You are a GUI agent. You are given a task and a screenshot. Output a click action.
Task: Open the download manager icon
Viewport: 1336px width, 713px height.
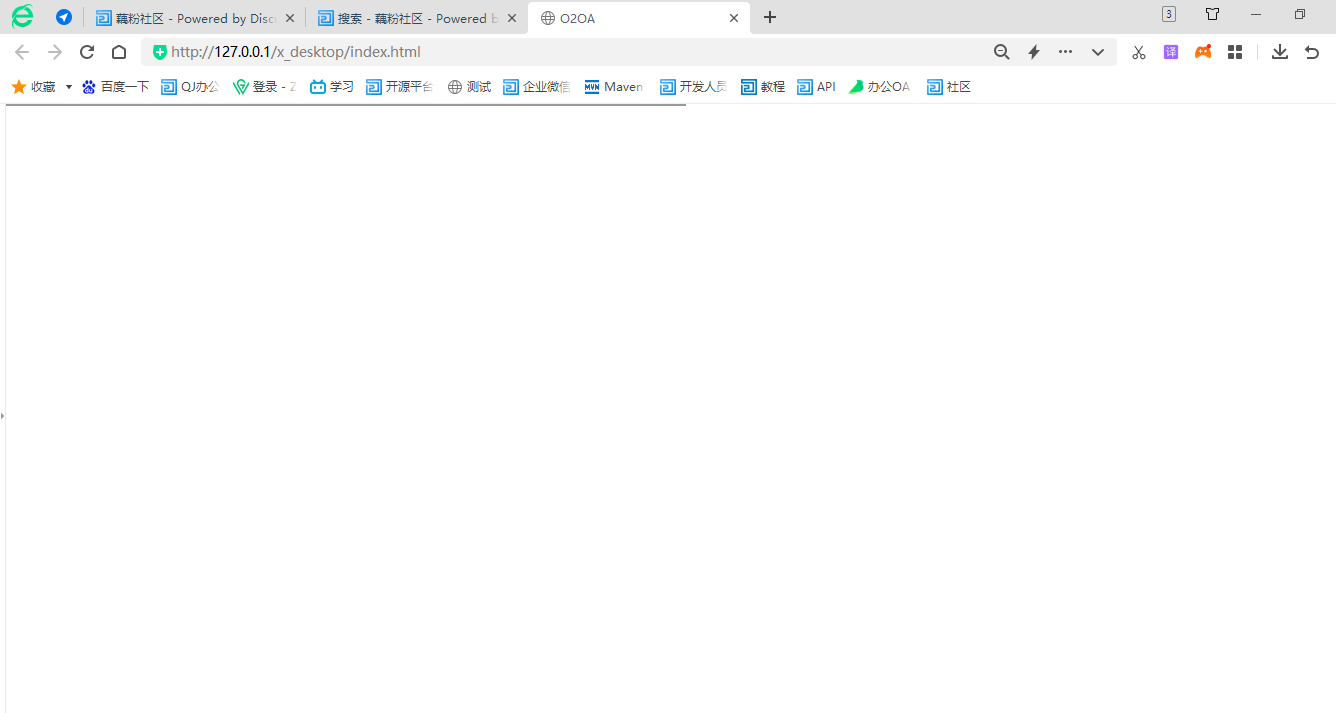click(1280, 51)
